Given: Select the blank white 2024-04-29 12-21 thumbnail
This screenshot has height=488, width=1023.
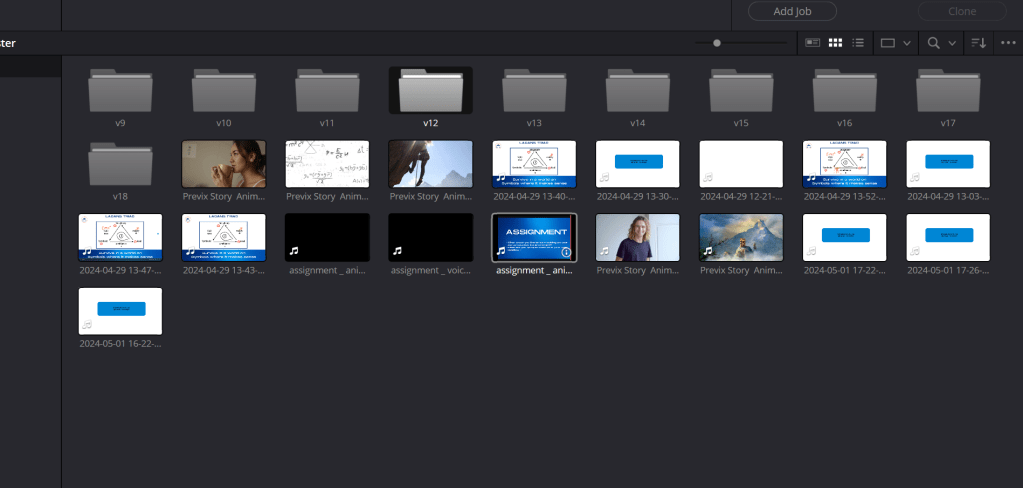Looking at the screenshot, I should 741,164.
